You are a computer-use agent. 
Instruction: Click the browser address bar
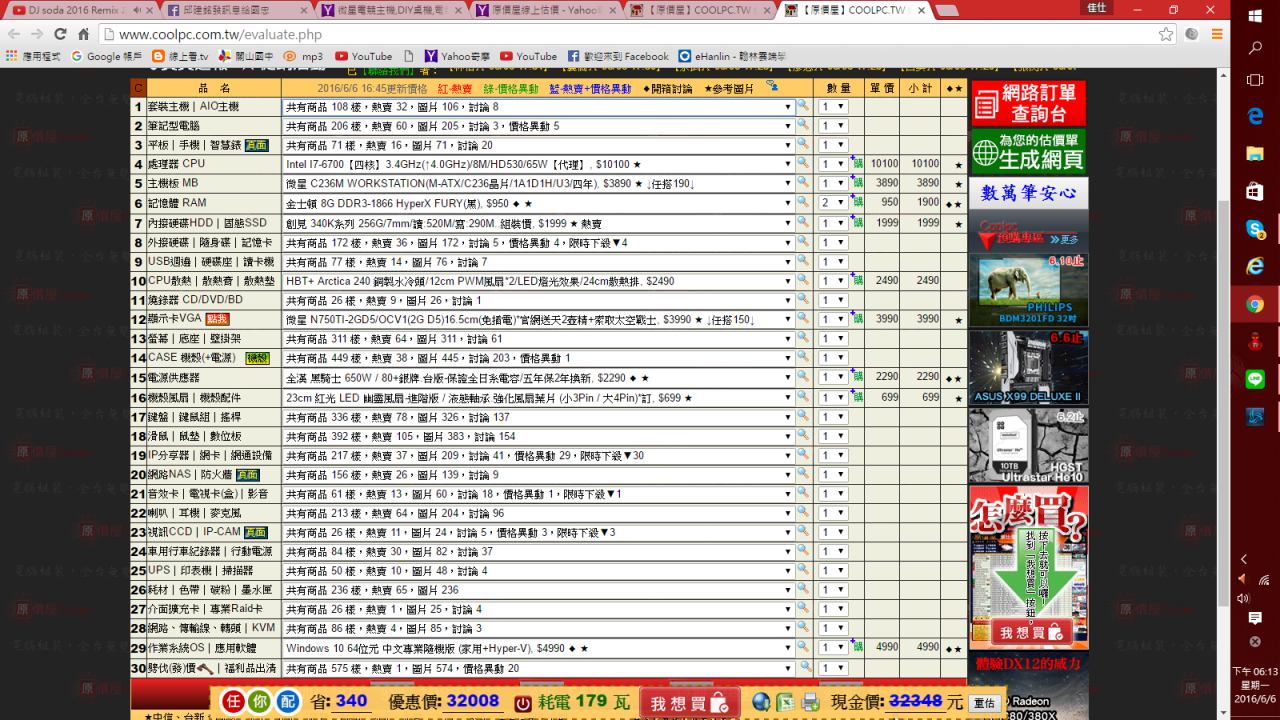point(630,34)
